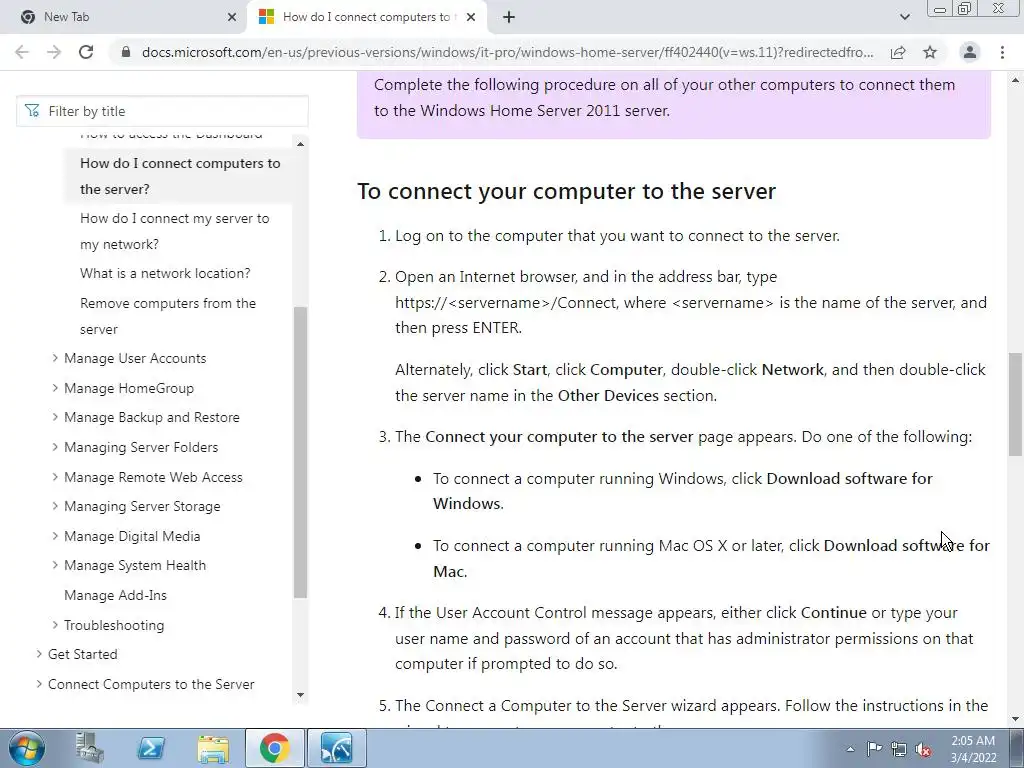Bookmark this page with the star icon
Screen dimensions: 1024x768
click(x=930, y=52)
